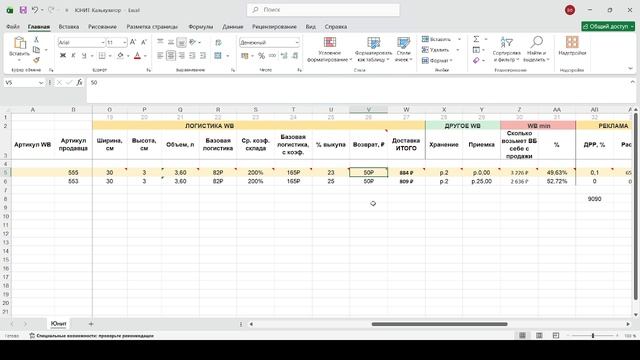
Task: Toggle Center horizontal alignment
Action: tap(171, 56)
